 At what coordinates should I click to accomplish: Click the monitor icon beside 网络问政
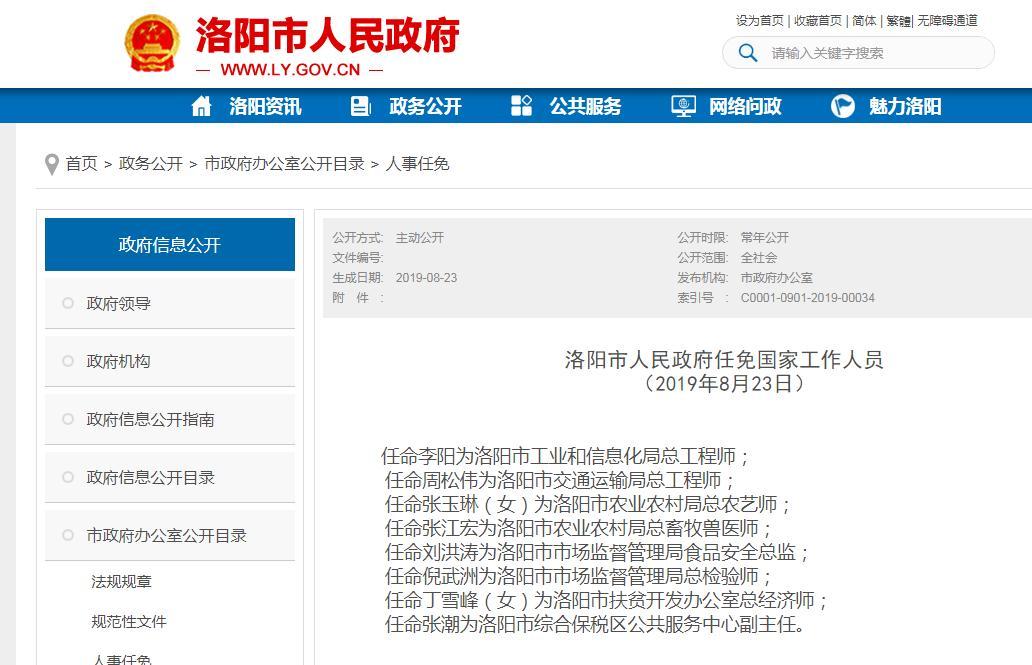pos(682,105)
